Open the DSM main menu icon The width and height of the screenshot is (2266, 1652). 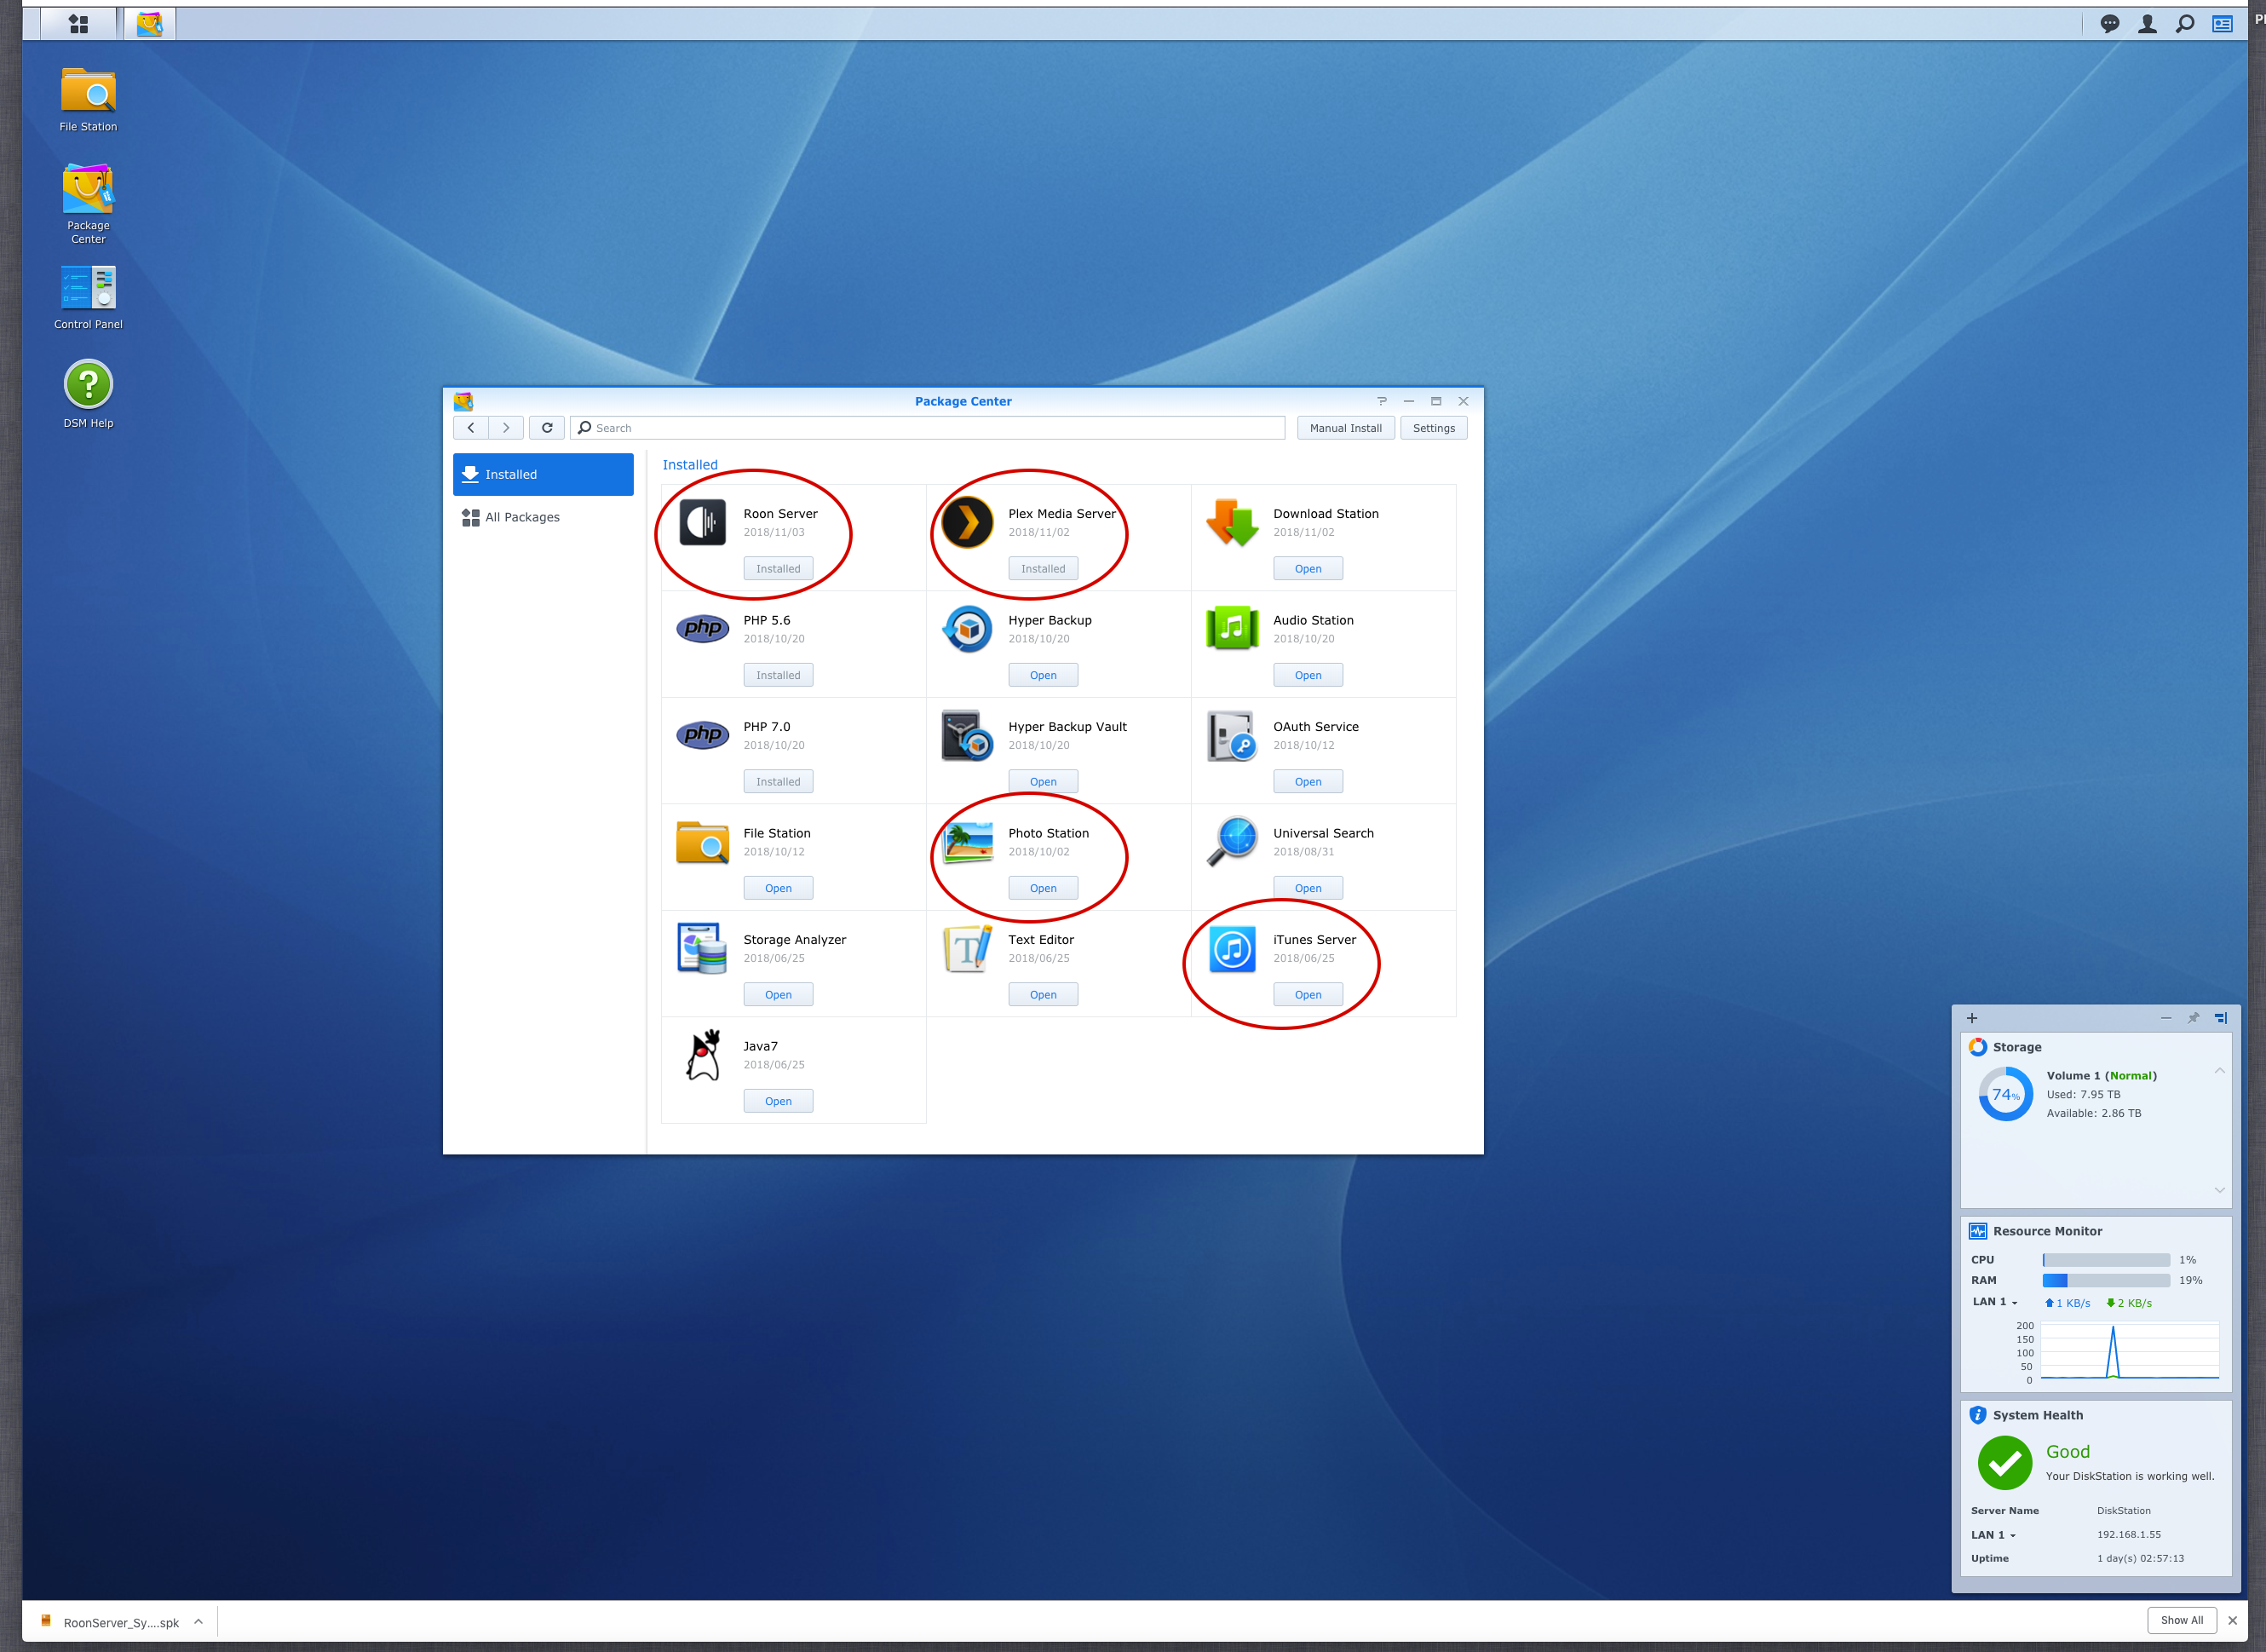78,23
